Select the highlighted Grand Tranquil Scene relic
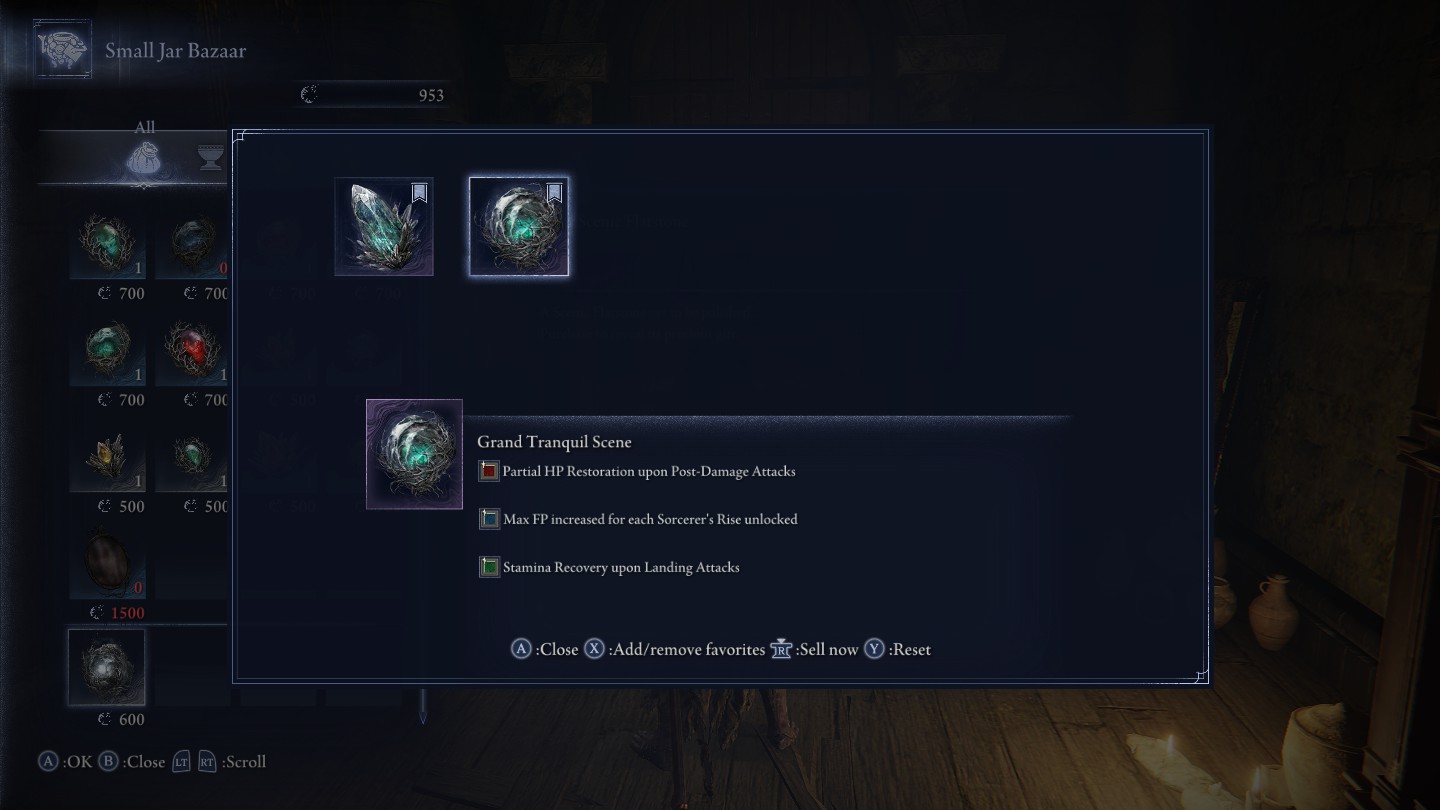Image resolution: width=1440 pixels, height=810 pixels. (519, 227)
